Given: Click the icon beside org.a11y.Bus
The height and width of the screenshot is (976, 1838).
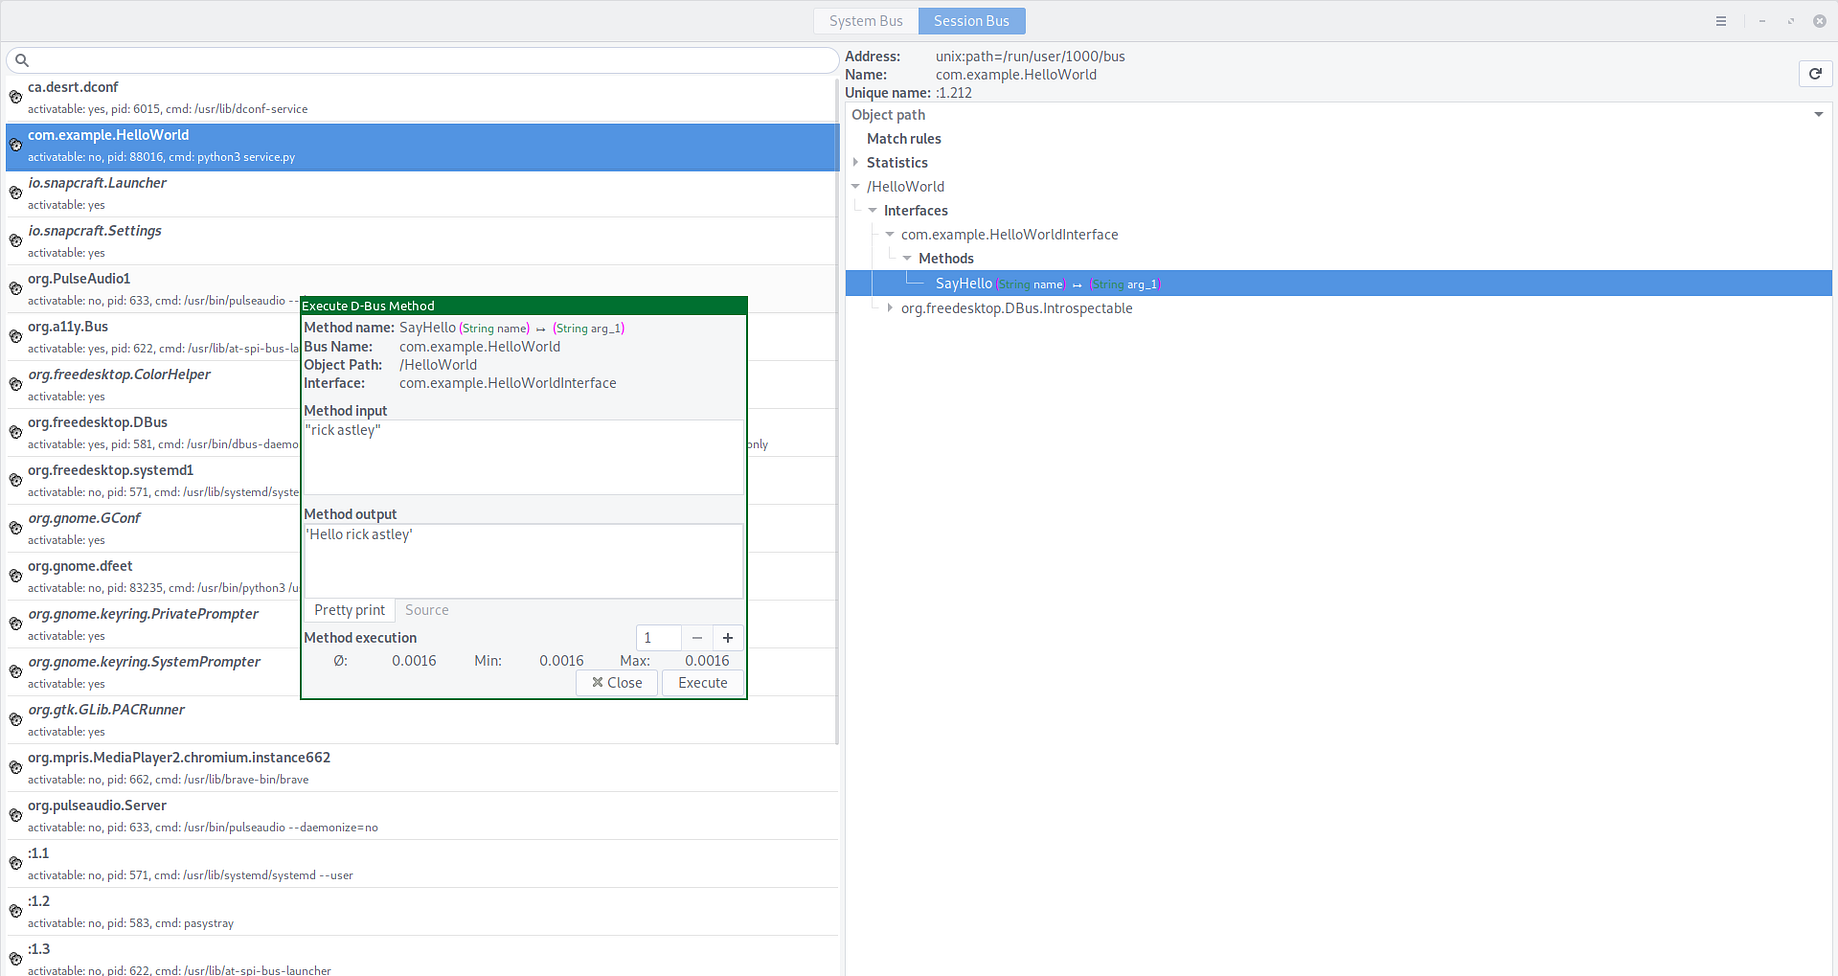Looking at the screenshot, I should (x=16, y=337).
